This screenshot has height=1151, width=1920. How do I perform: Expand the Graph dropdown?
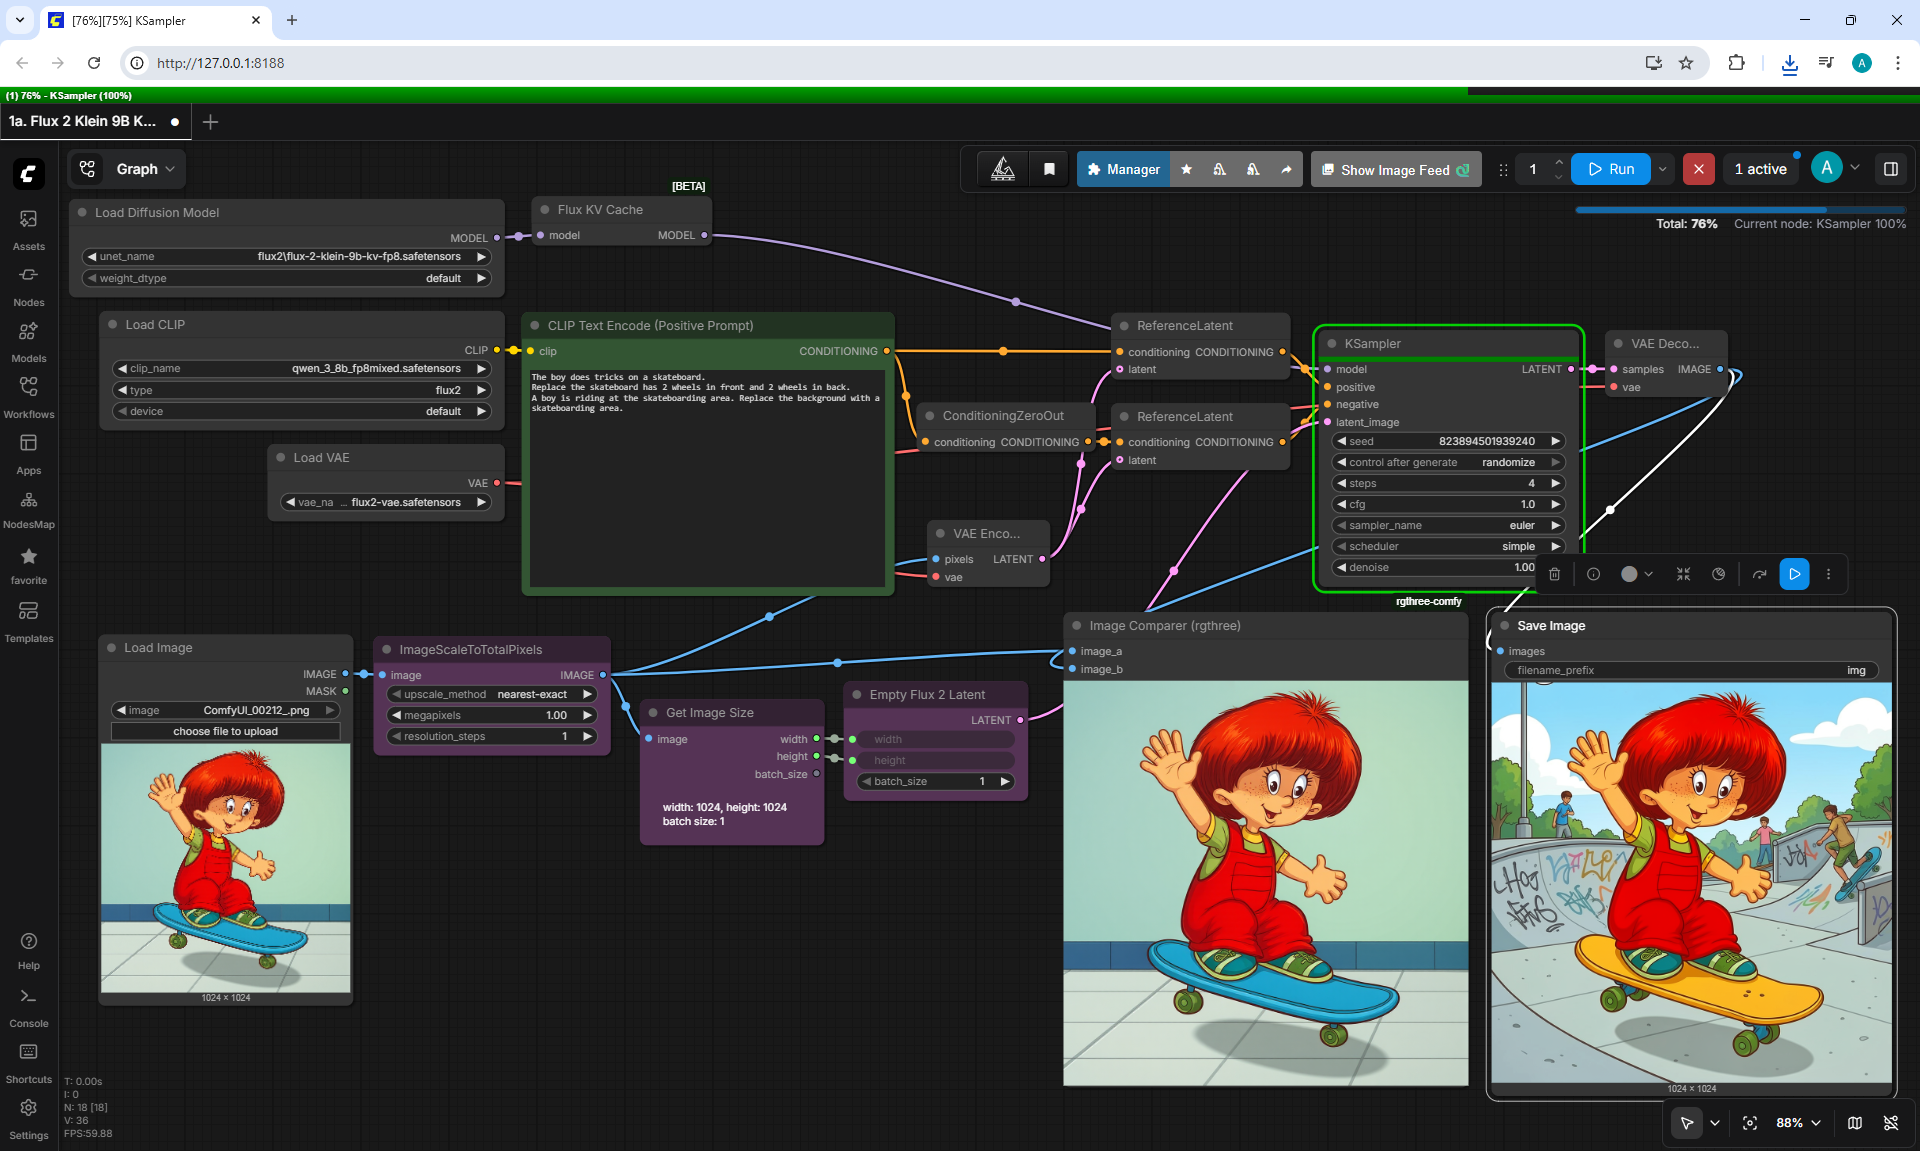point(129,169)
